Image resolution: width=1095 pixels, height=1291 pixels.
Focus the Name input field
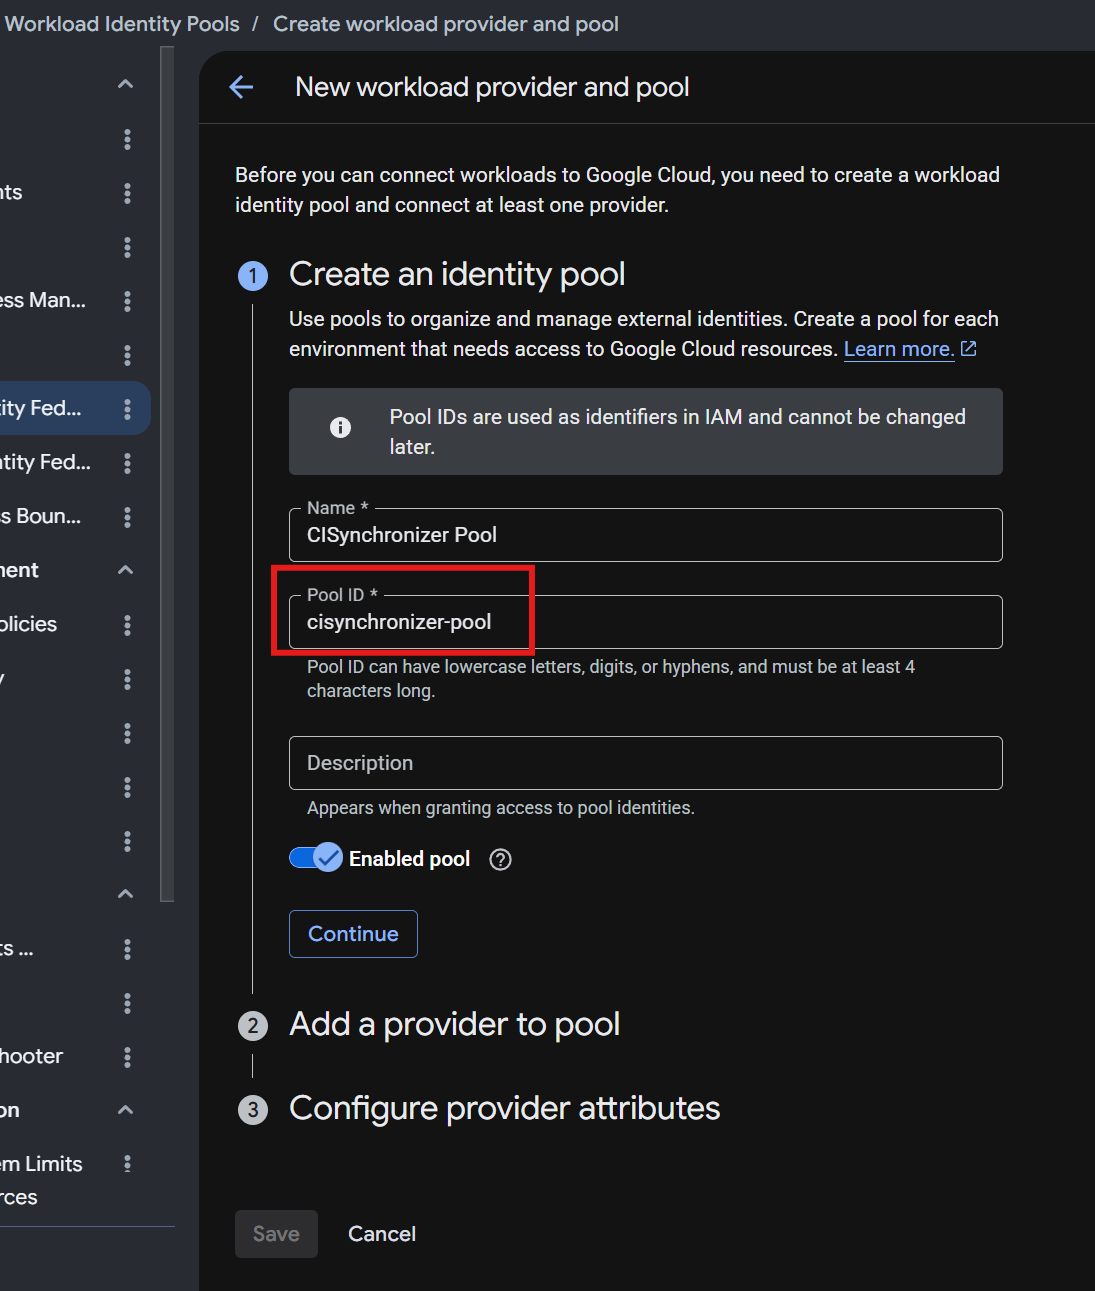tap(646, 535)
